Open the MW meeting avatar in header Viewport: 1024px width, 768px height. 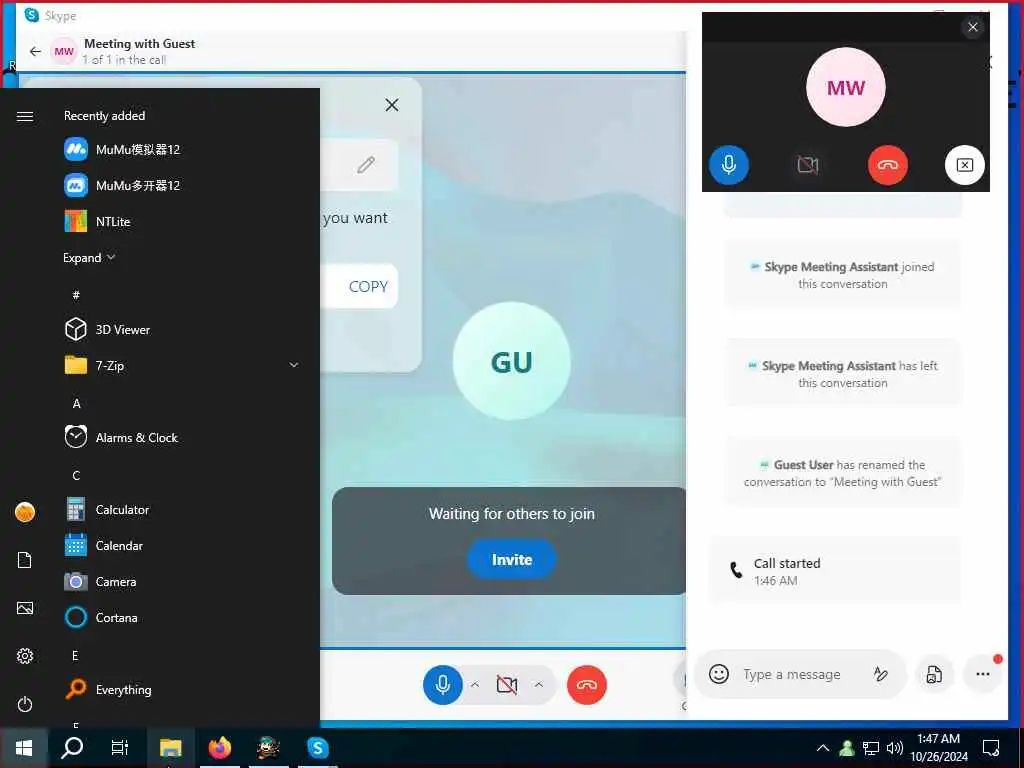point(64,51)
